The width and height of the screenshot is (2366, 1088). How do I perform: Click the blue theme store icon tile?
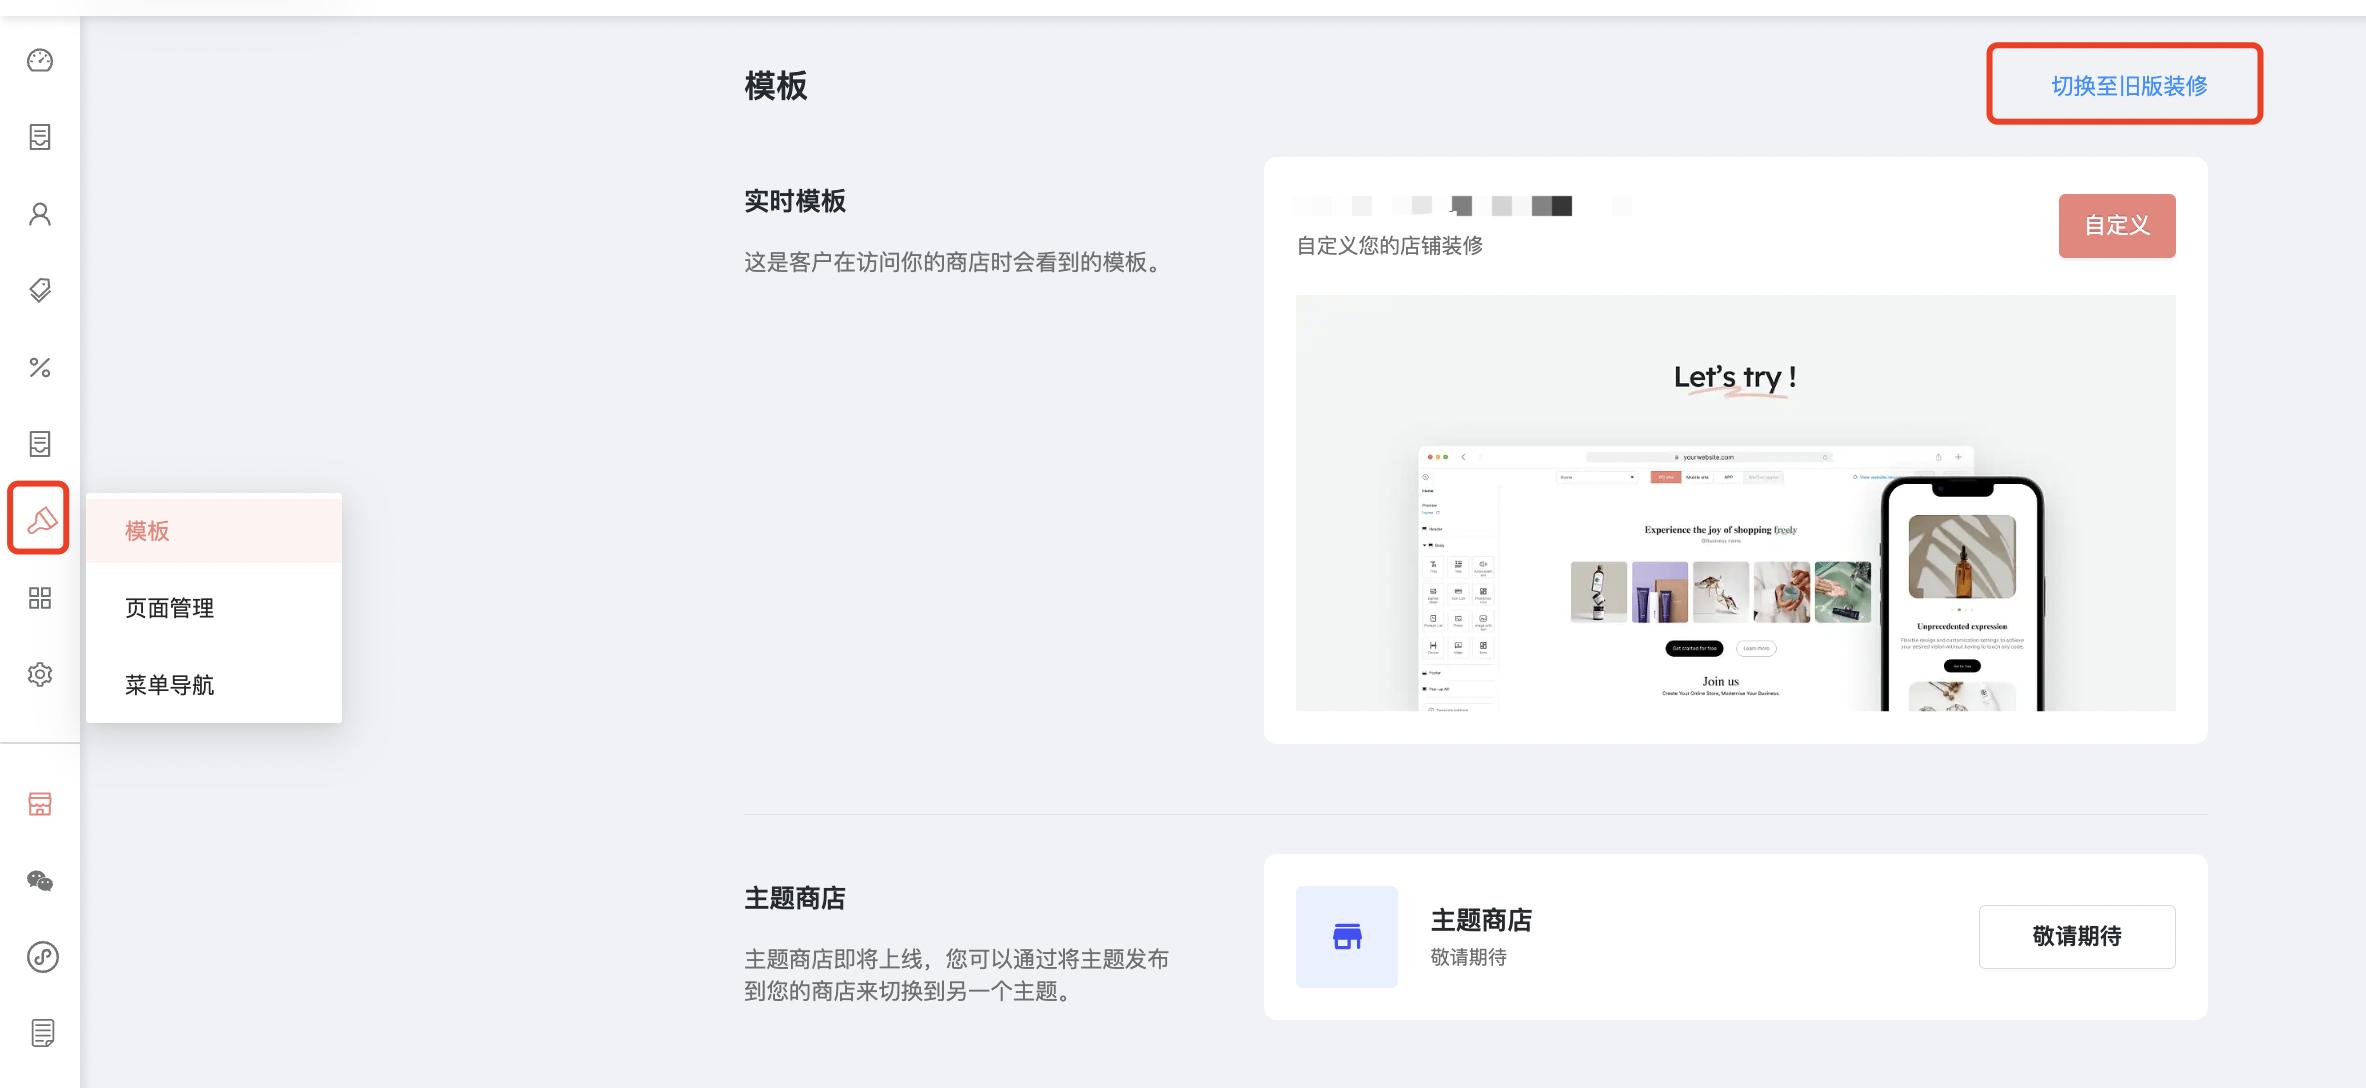(x=1347, y=937)
